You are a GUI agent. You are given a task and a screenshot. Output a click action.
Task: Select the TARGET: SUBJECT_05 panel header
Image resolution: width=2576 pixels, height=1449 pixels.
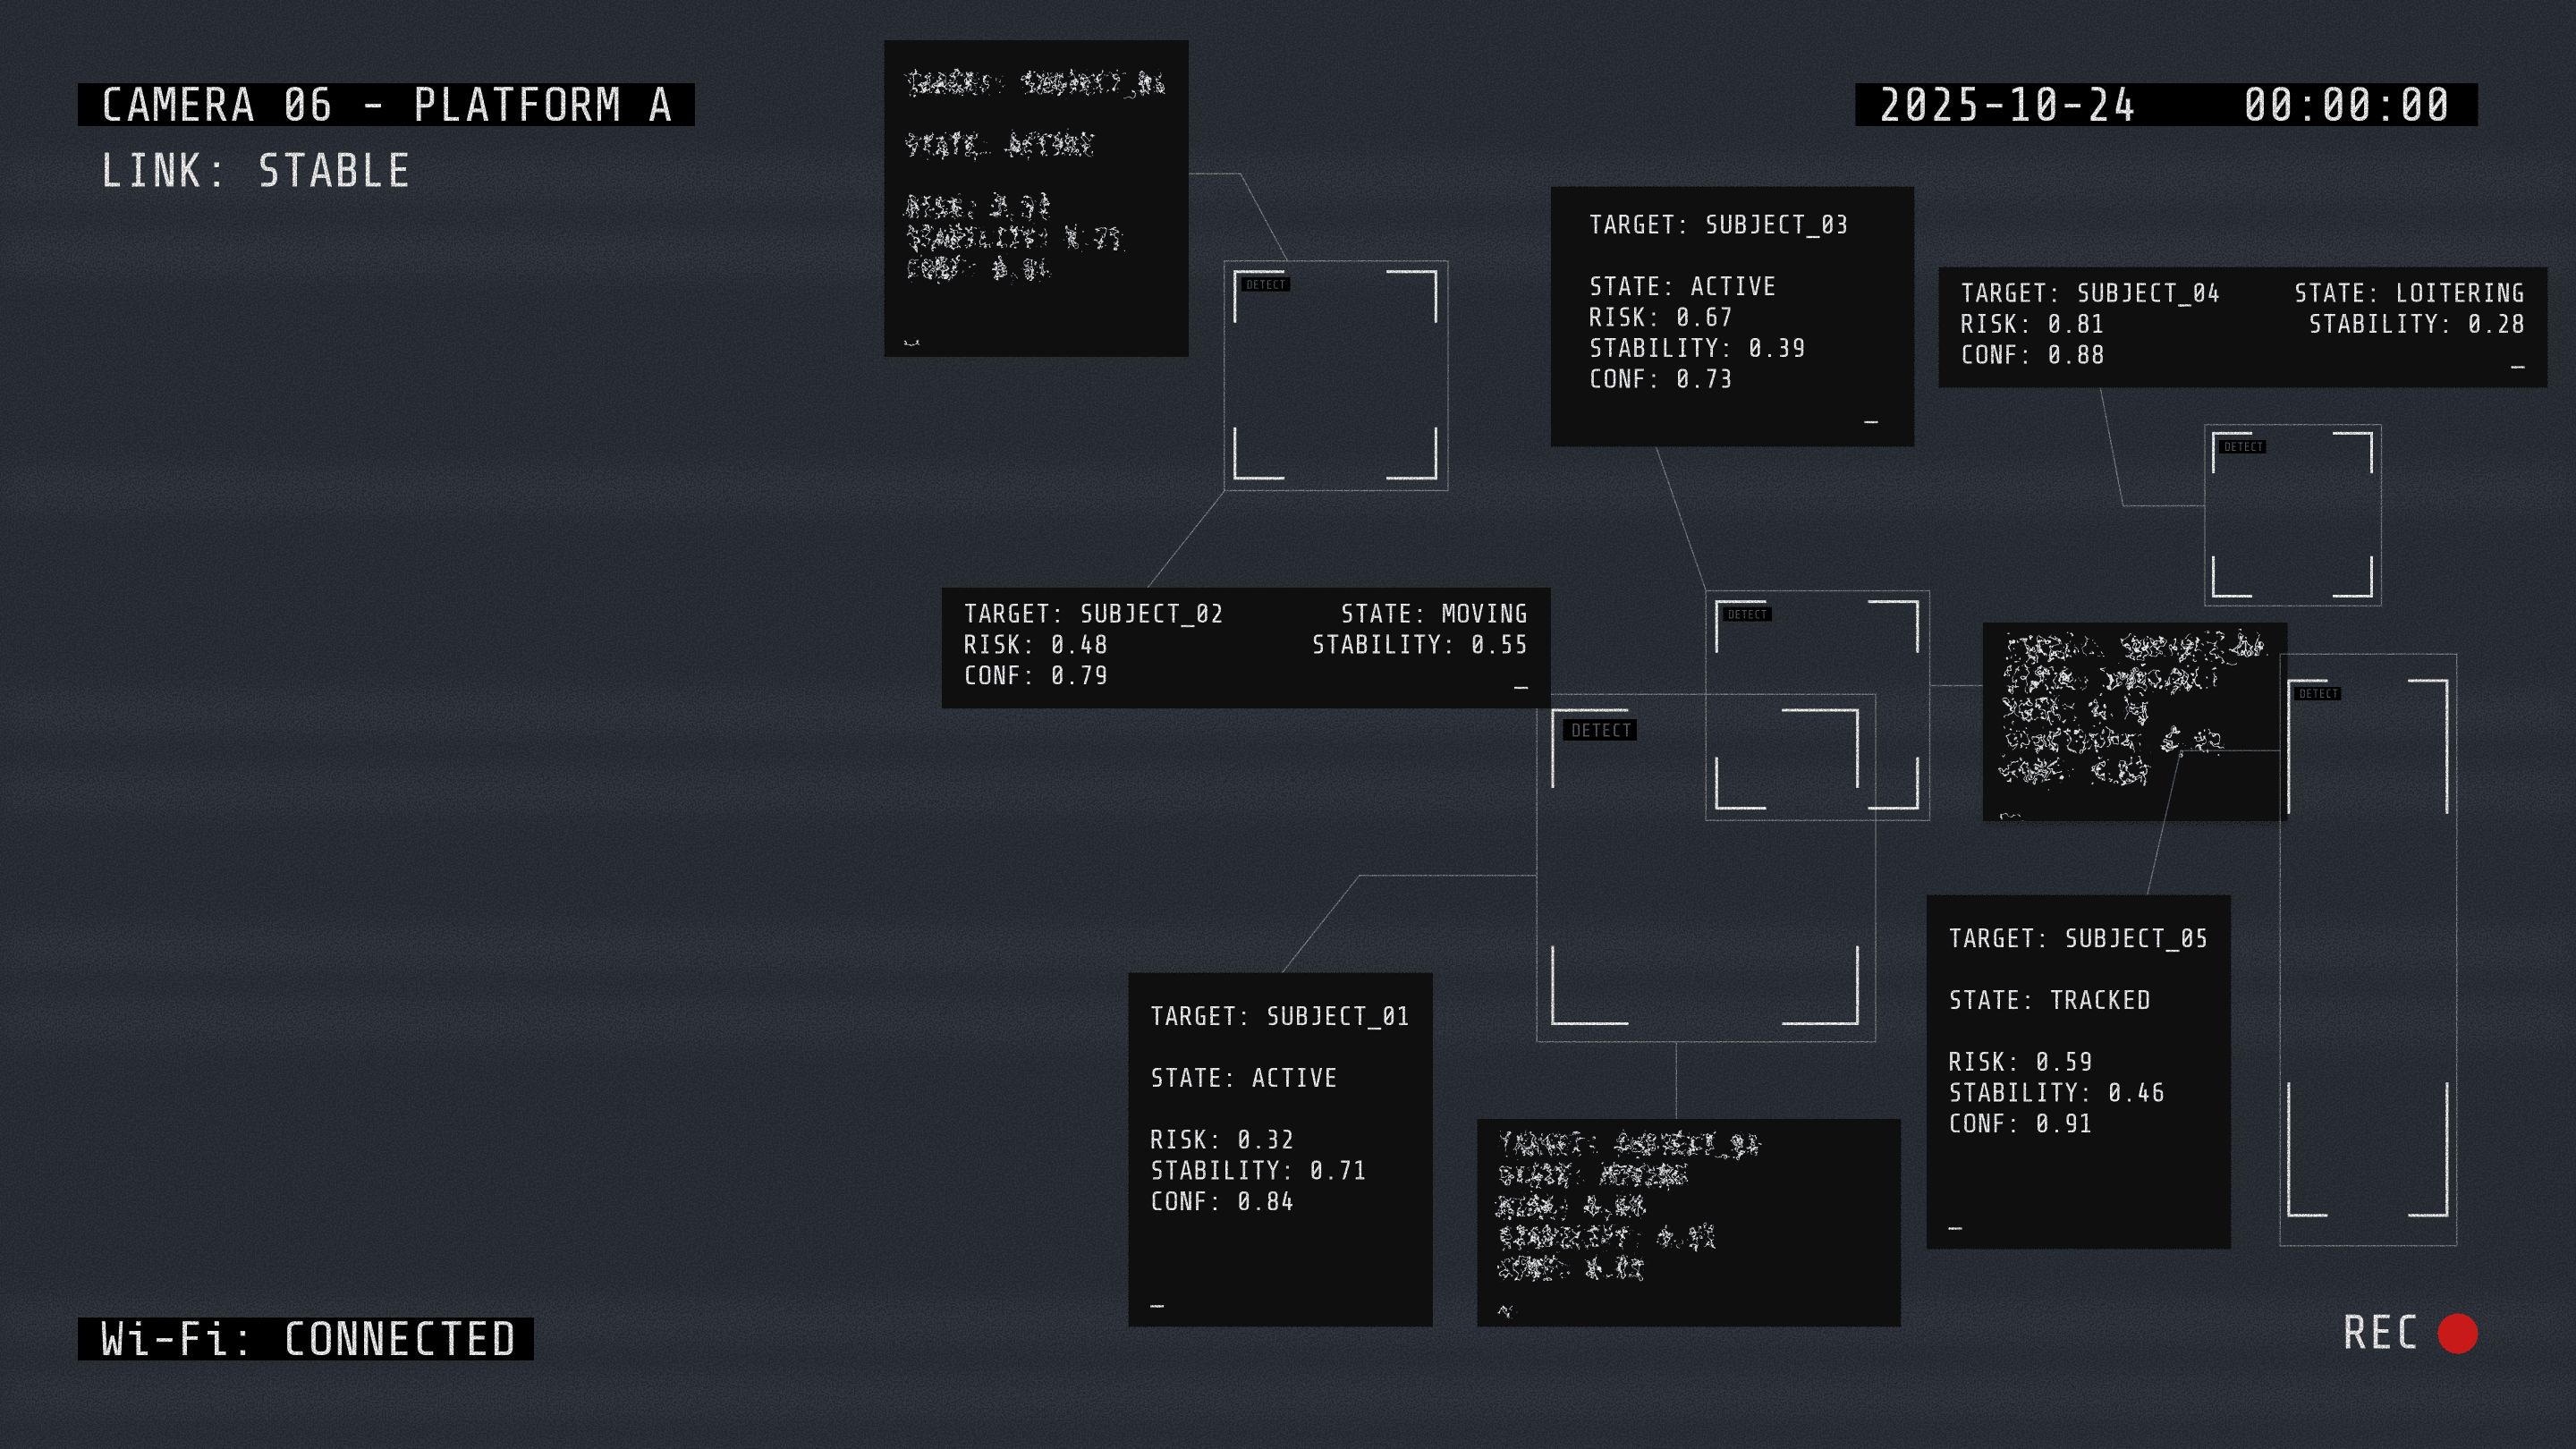click(x=2077, y=938)
